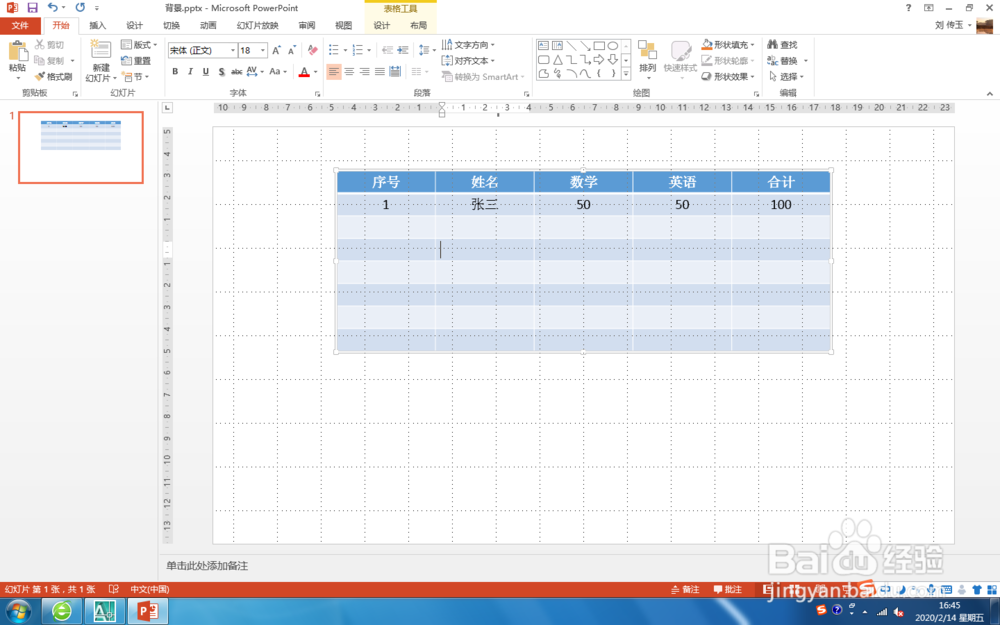Viewport: 1000px width, 625px height.
Task: Apply text shadow with the S icon
Action: [x=221, y=71]
